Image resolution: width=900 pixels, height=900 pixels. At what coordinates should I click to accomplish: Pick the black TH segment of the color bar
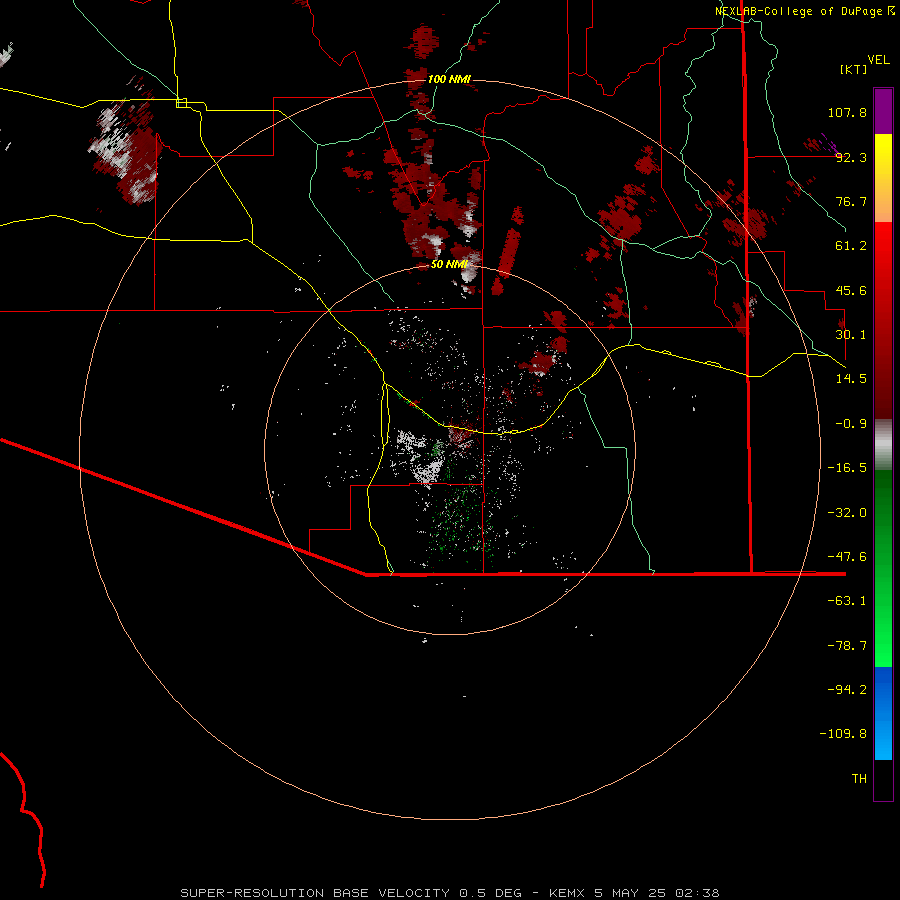tap(883, 780)
